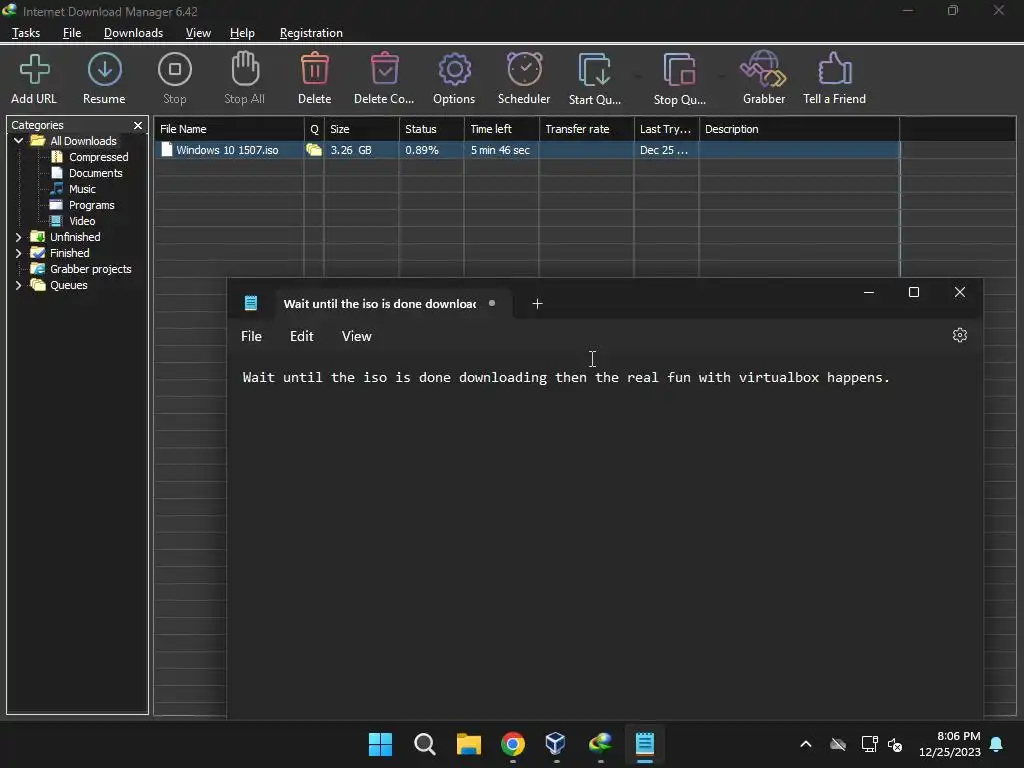Add a new Notepad tab

(x=537, y=304)
